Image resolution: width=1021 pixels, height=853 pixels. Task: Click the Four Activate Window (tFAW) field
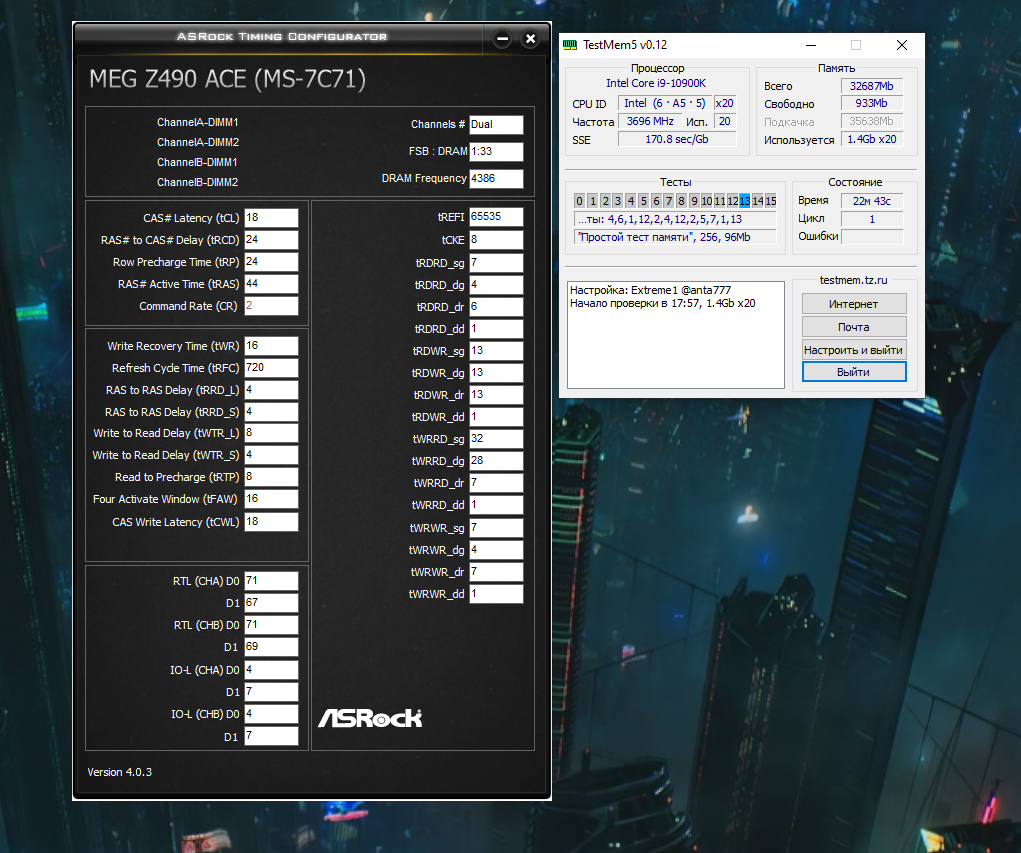(x=272, y=499)
